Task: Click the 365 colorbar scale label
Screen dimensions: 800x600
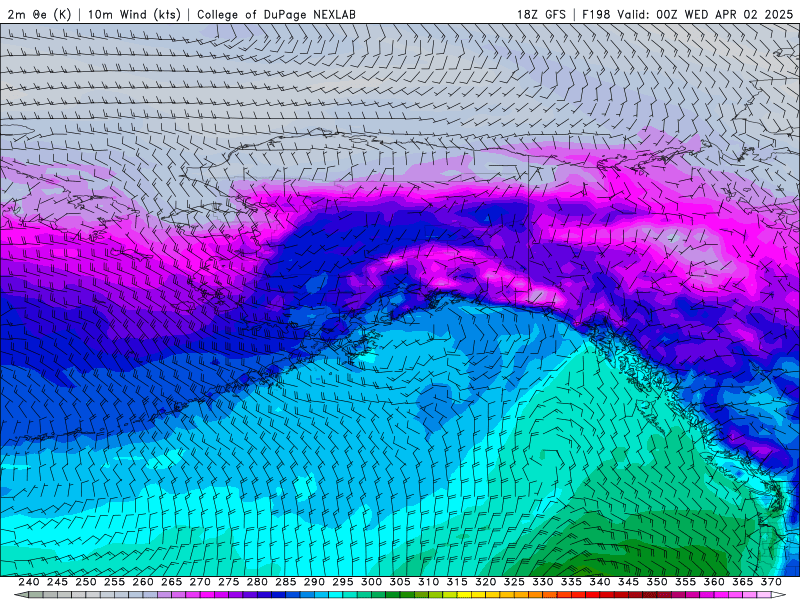Action: coord(743,582)
